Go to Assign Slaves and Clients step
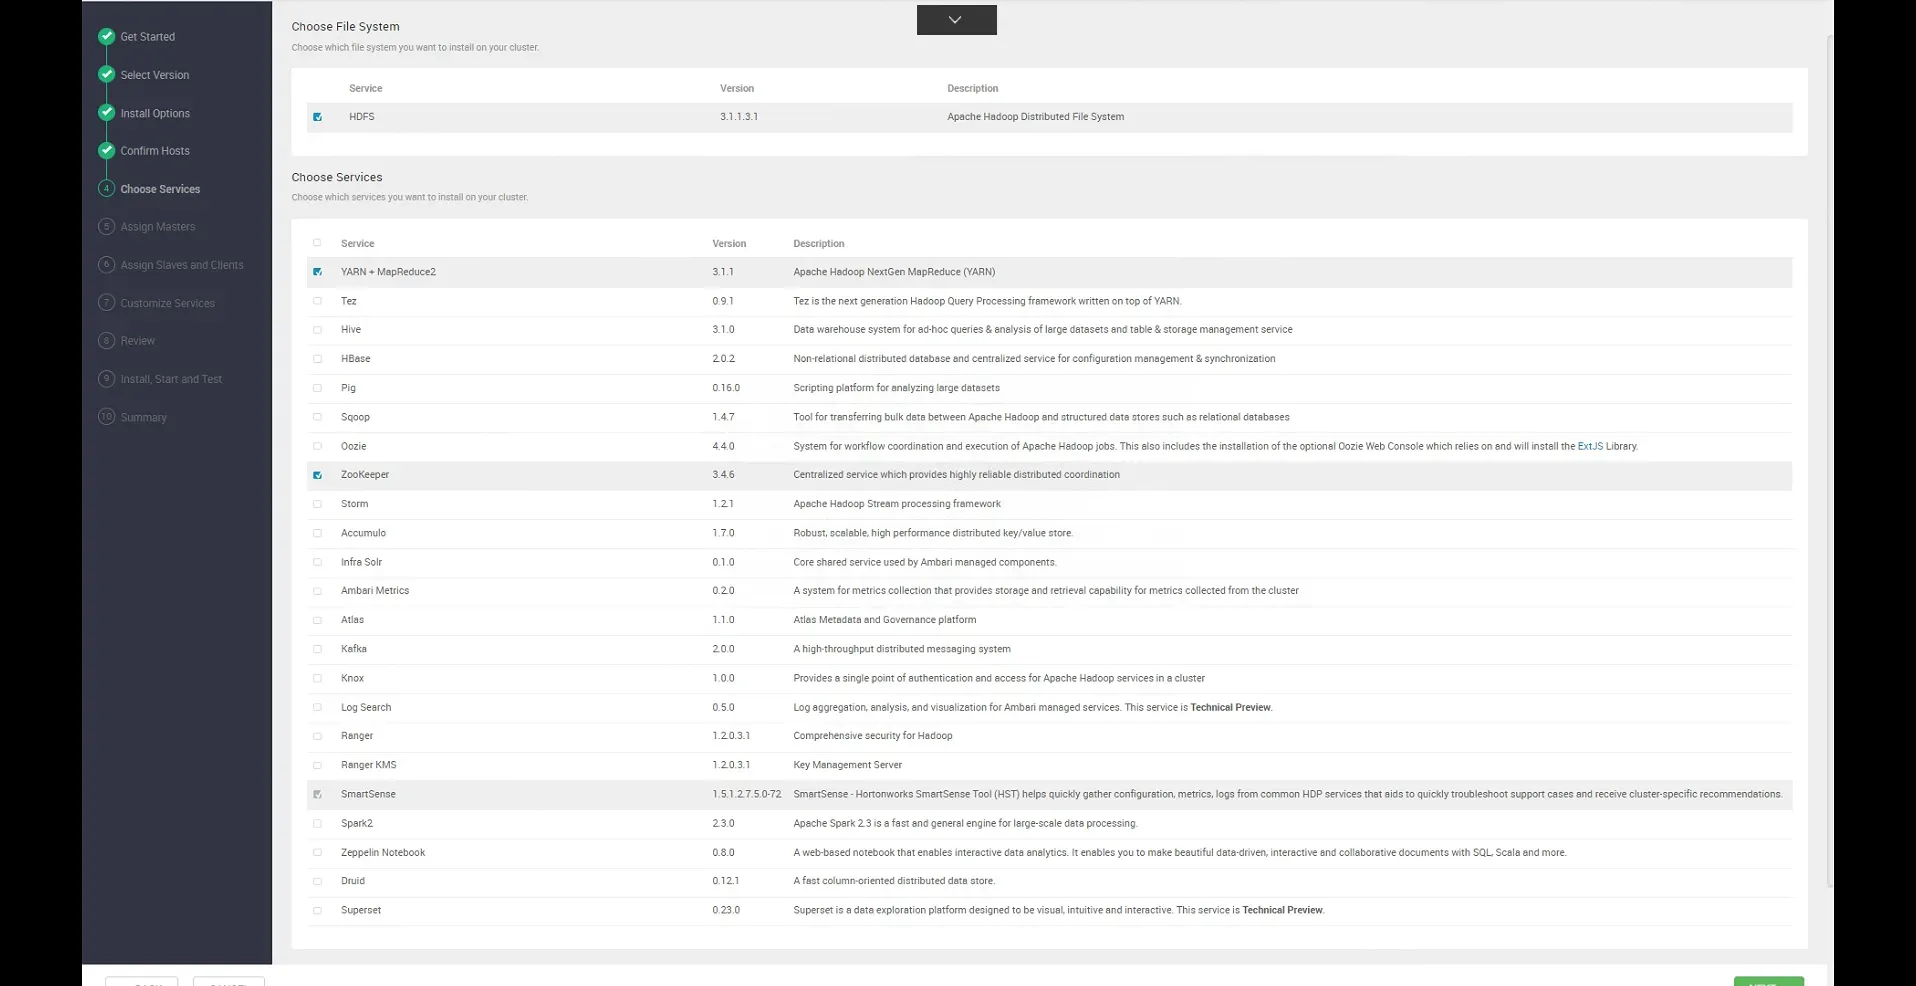The image size is (1916, 986). (x=181, y=265)
